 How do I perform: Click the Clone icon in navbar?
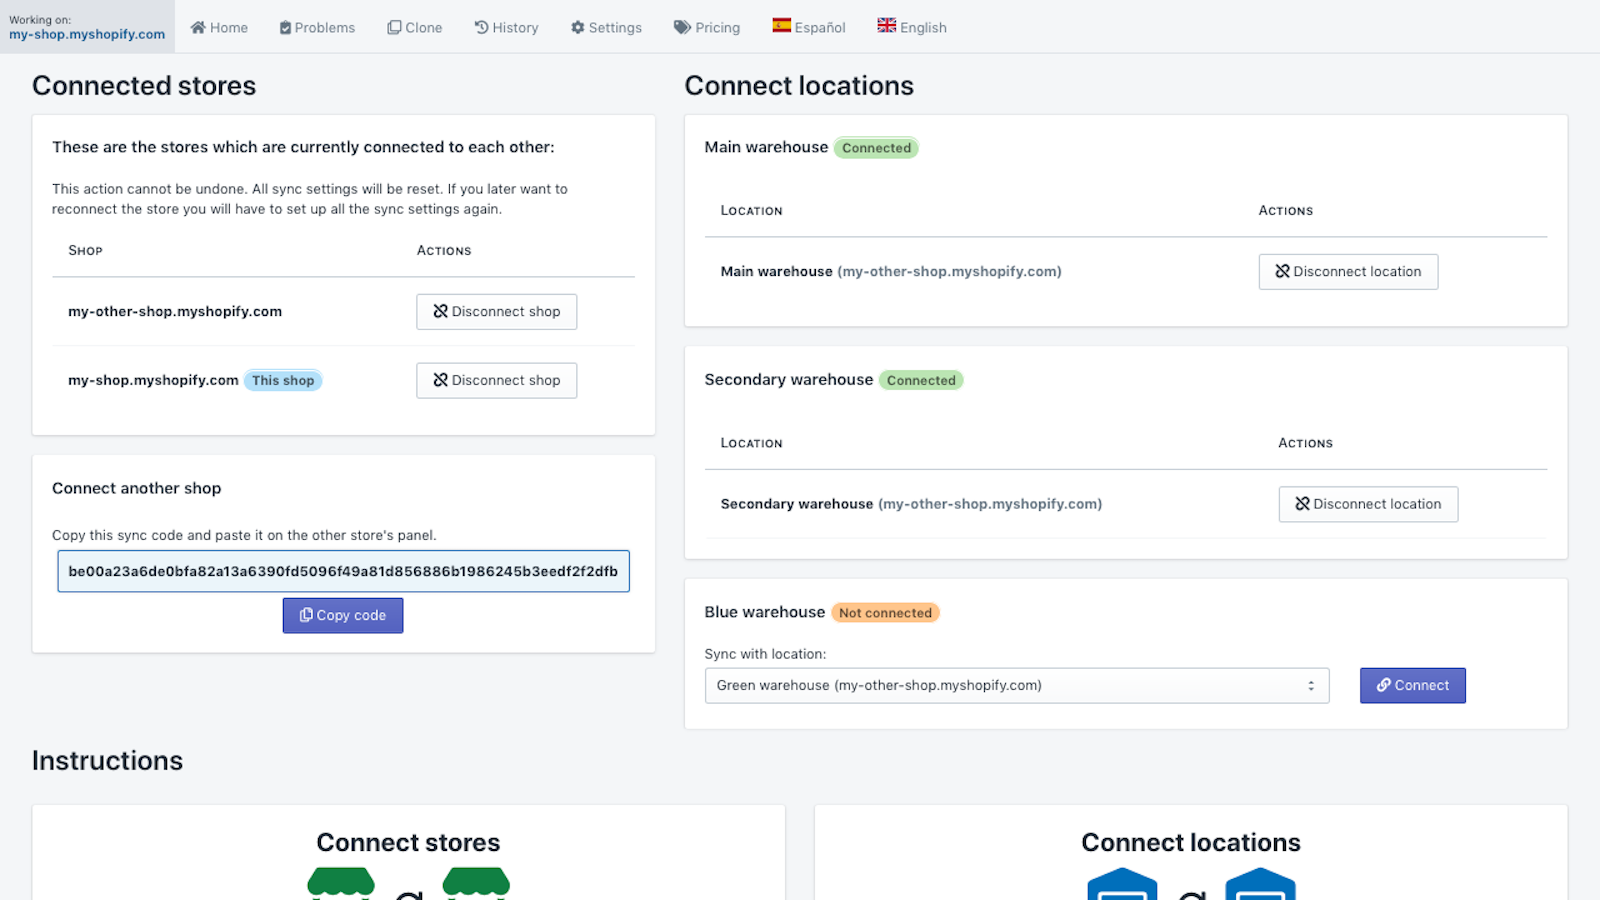coord(394,28)
